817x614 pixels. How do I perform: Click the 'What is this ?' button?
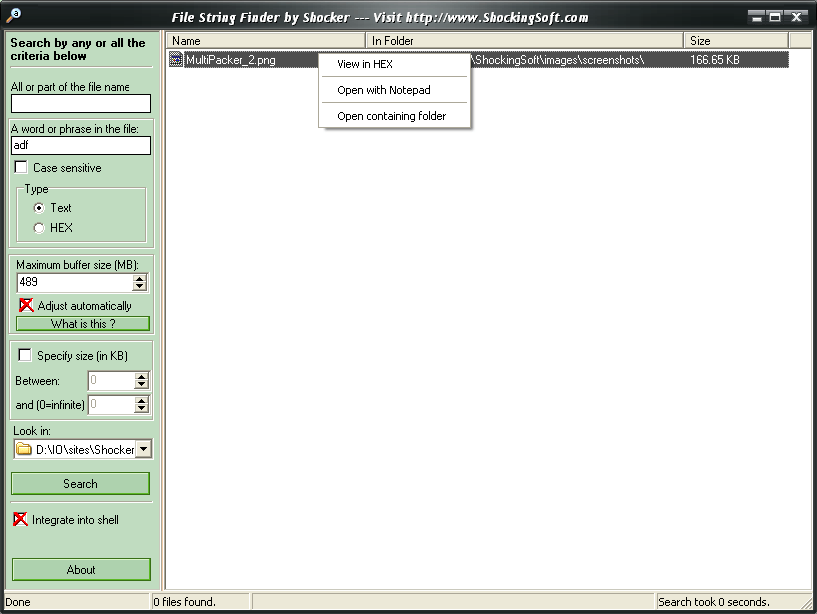coord(83,324)
